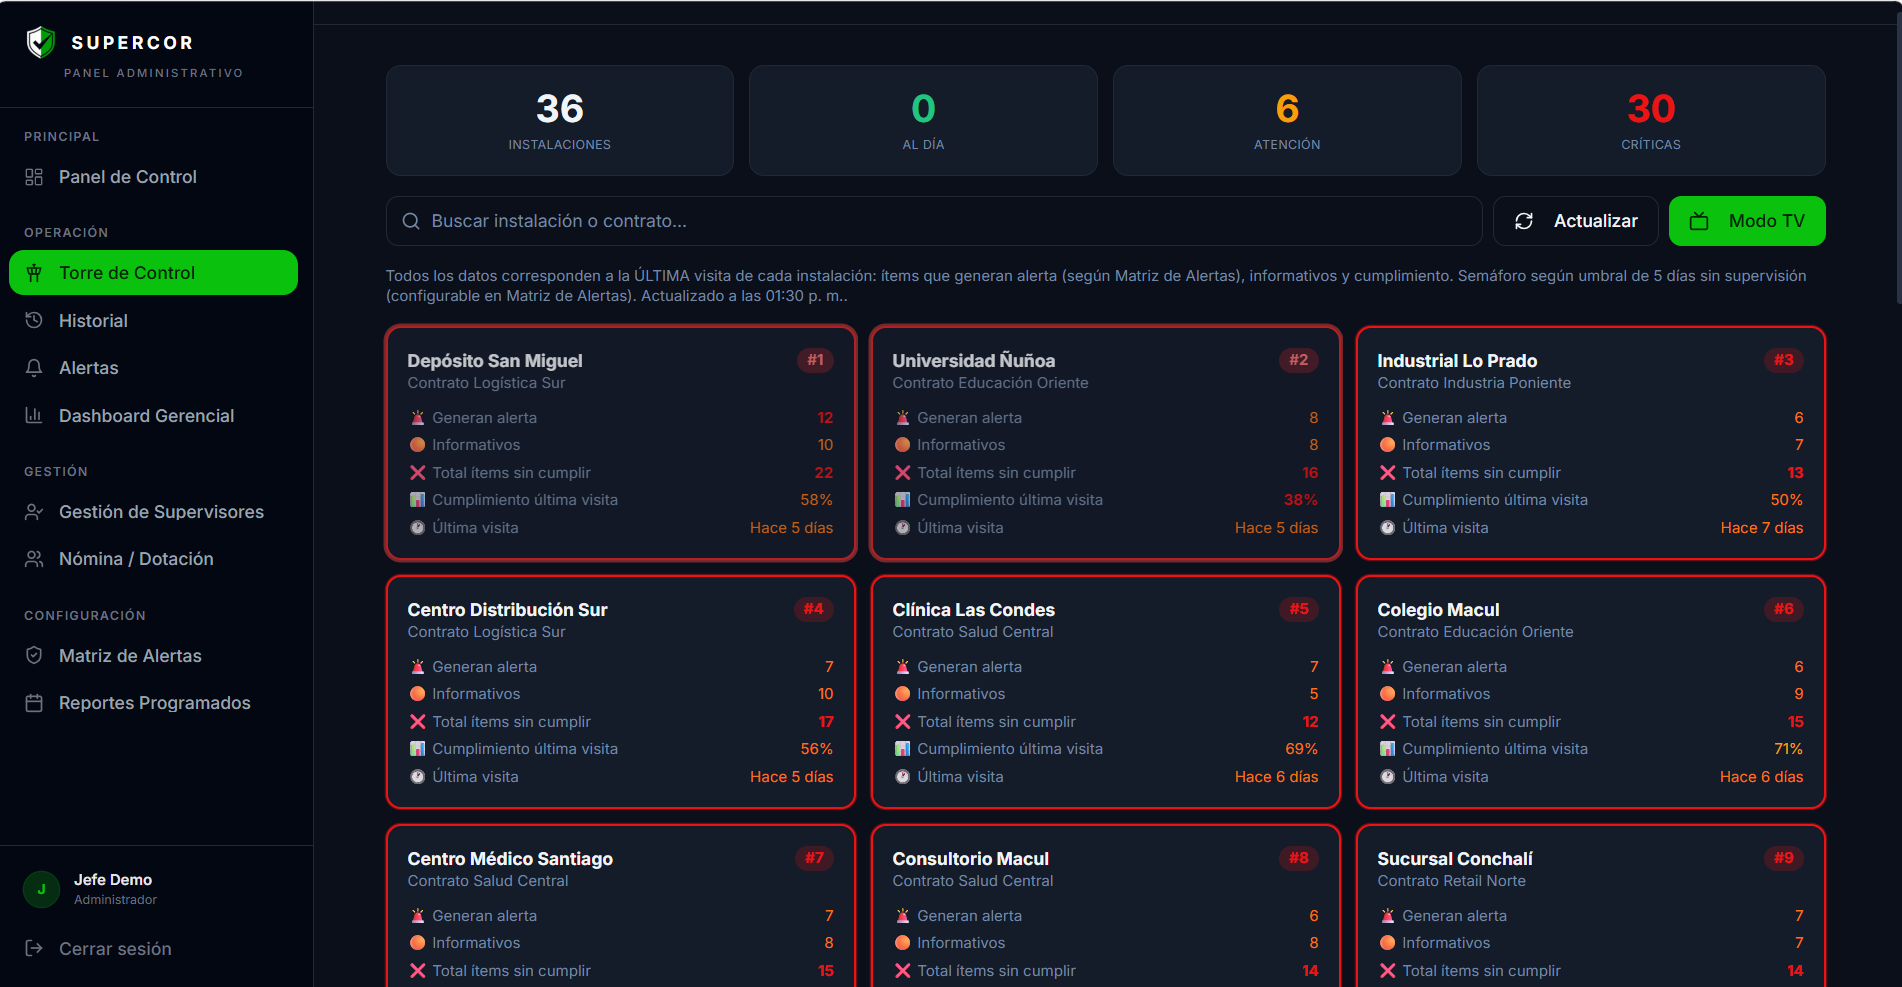
Task: Click the Nómina / Dotación people icon
Action: coord(34,559)
